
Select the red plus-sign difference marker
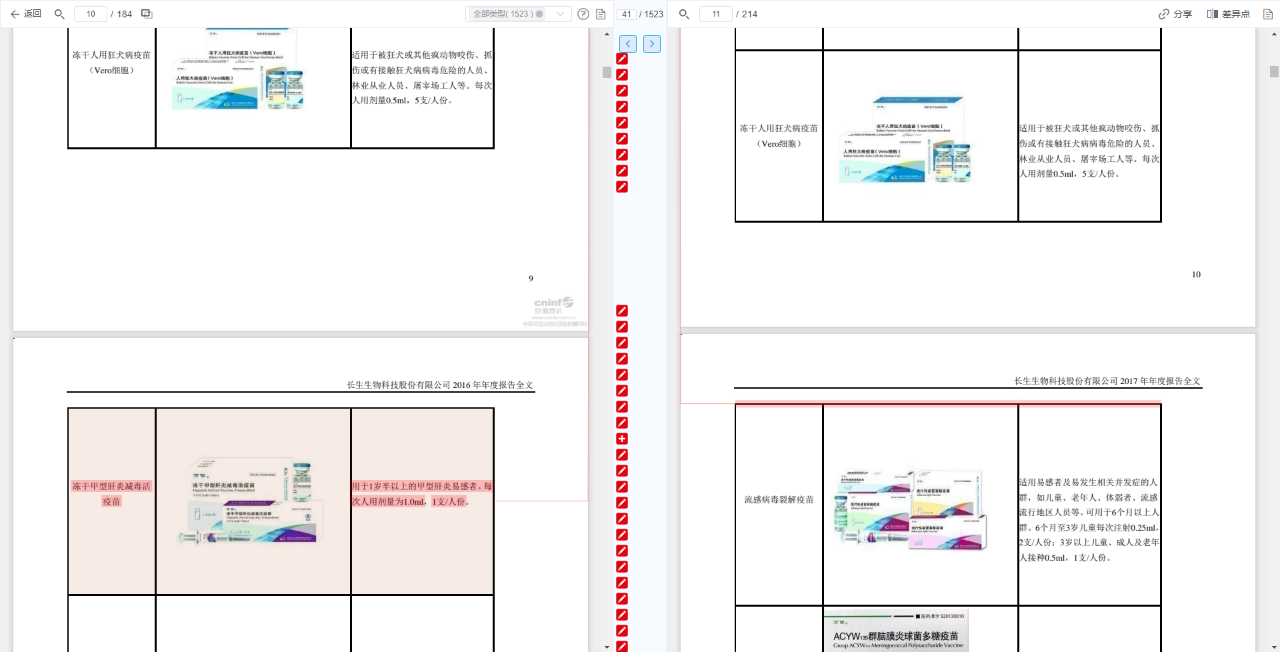click(x=622, y=439)
